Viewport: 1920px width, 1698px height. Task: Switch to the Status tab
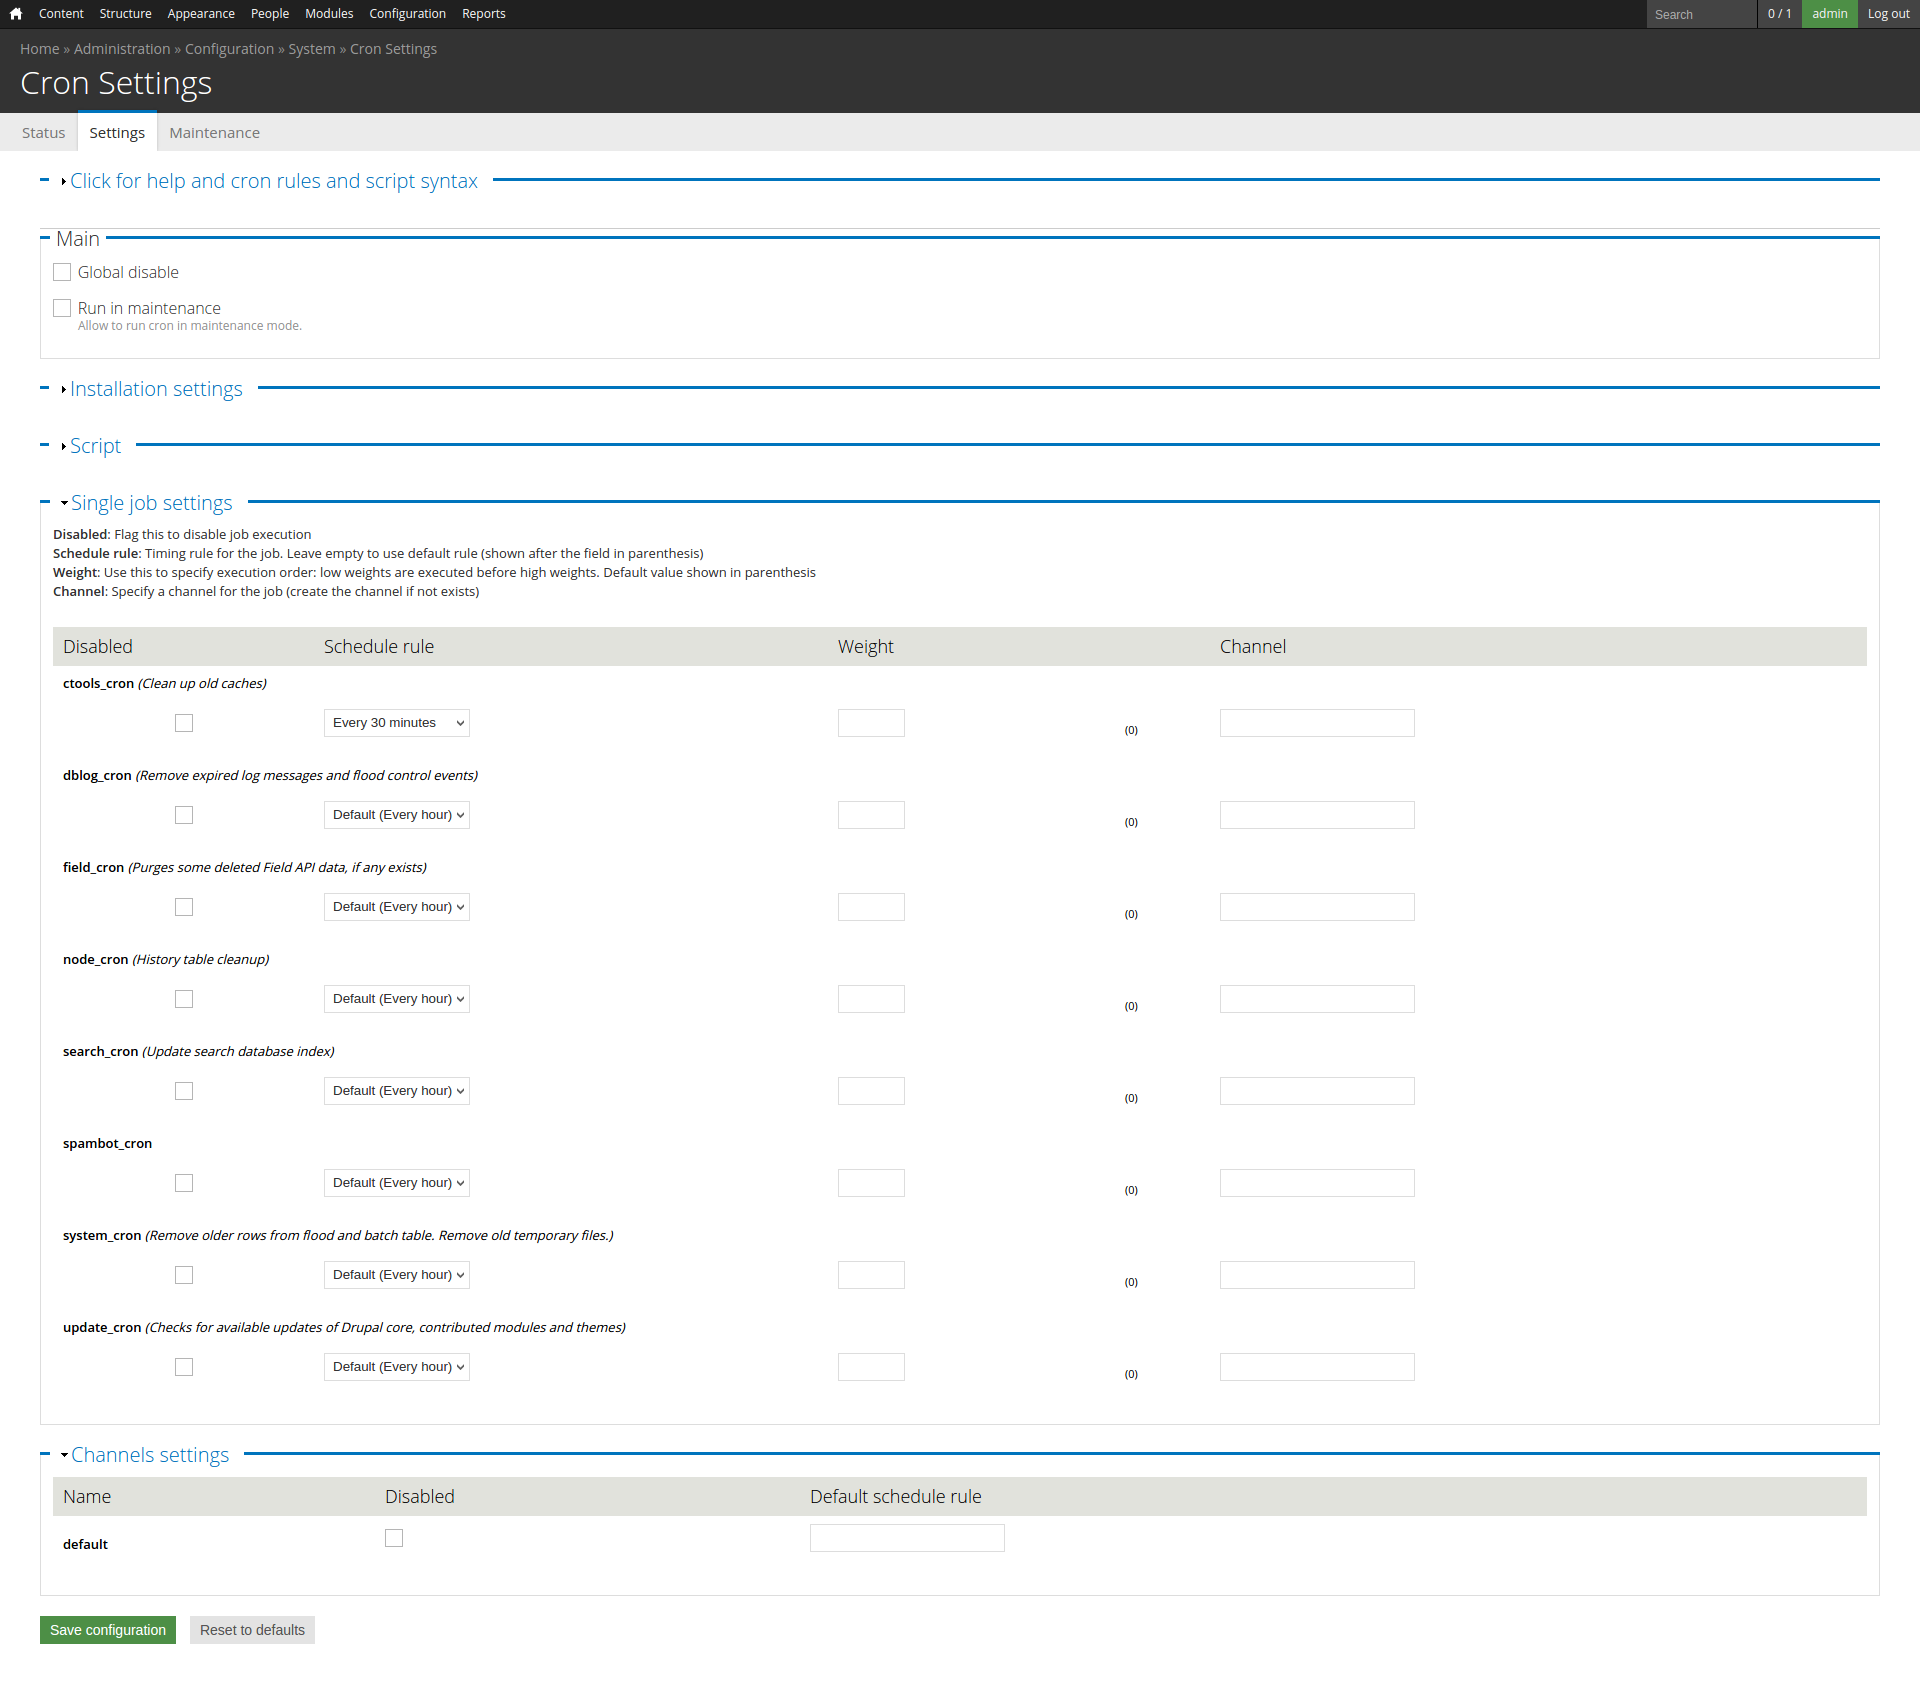(x=43, y=133)
